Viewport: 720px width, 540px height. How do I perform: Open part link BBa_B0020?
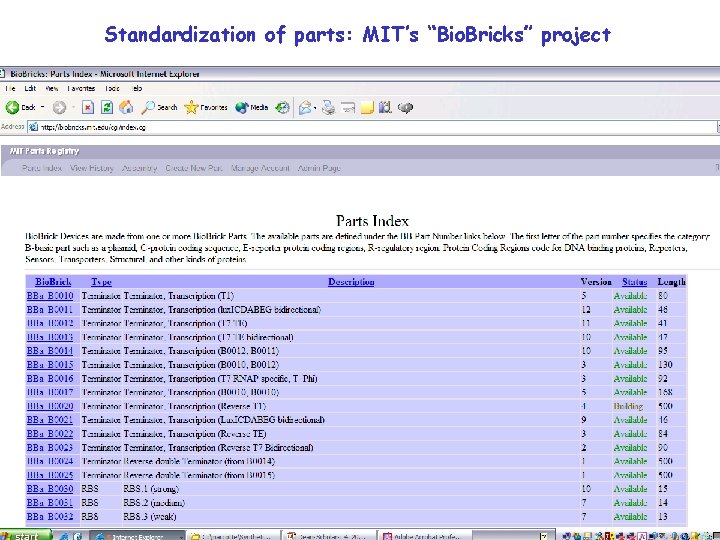click(x=50, y=406)
